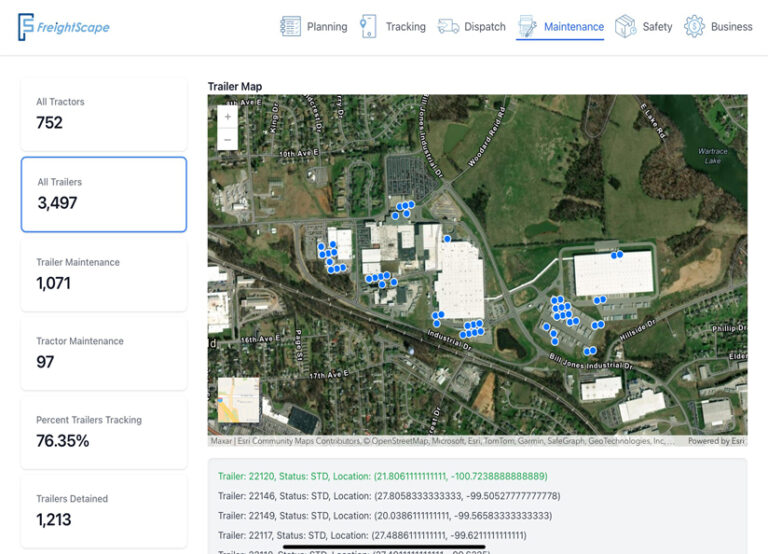This screenshot has width=768, height=554.
Task: Click the Safety box icon
Action: (x=625, y=26)
